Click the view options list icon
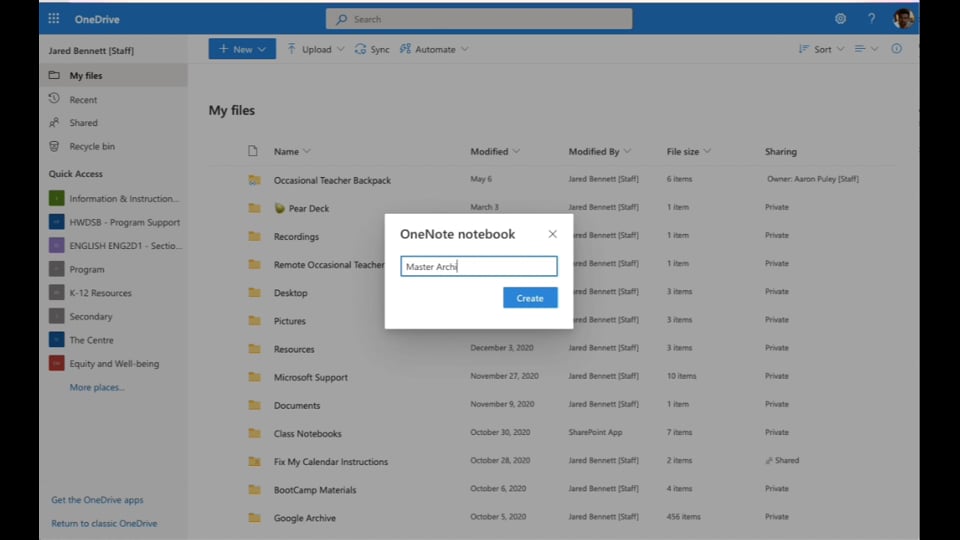The width and height of the screenshot is (960, 540). pos(860,49)
